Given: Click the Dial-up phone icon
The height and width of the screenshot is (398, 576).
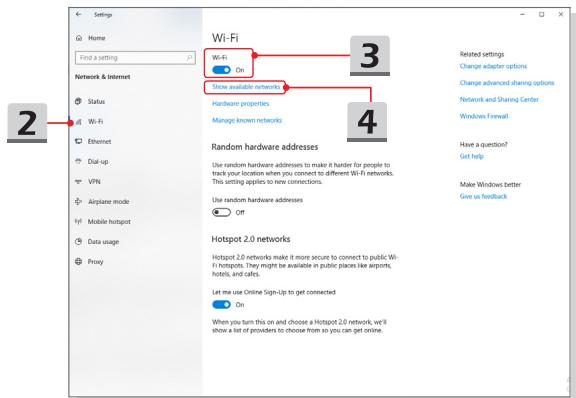Looking at the screenshot, I should click(78, 161).
